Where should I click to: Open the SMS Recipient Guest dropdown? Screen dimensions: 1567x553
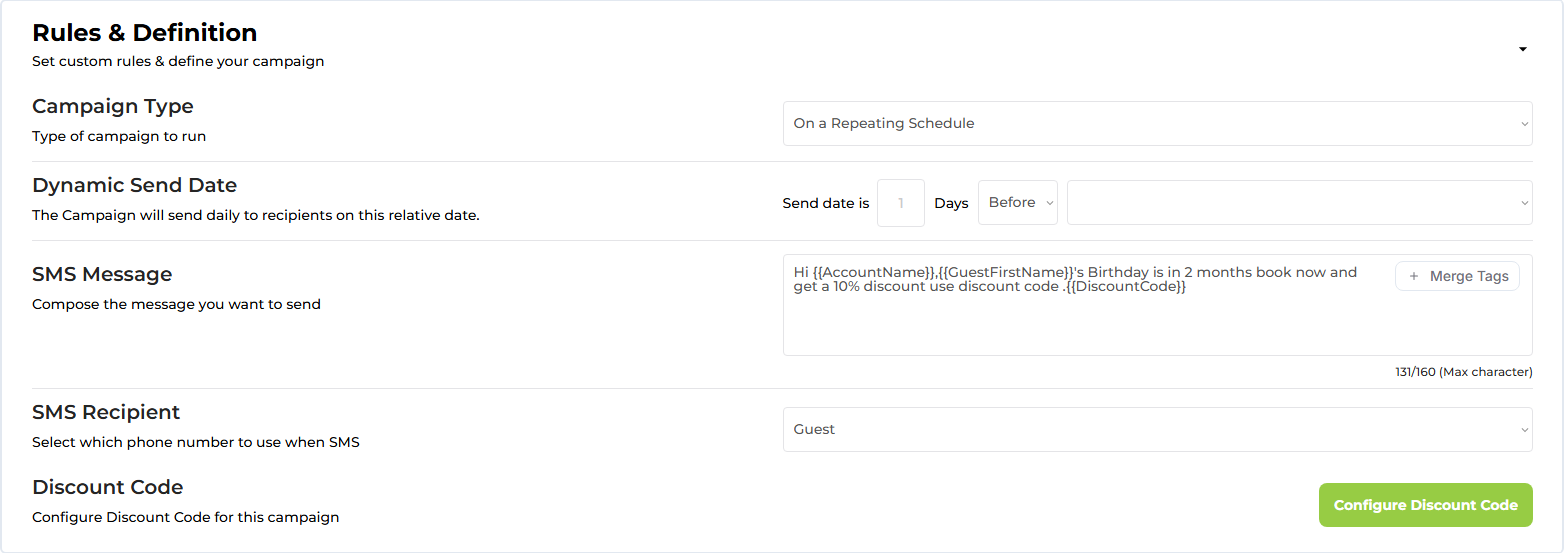coord(1157,429)
